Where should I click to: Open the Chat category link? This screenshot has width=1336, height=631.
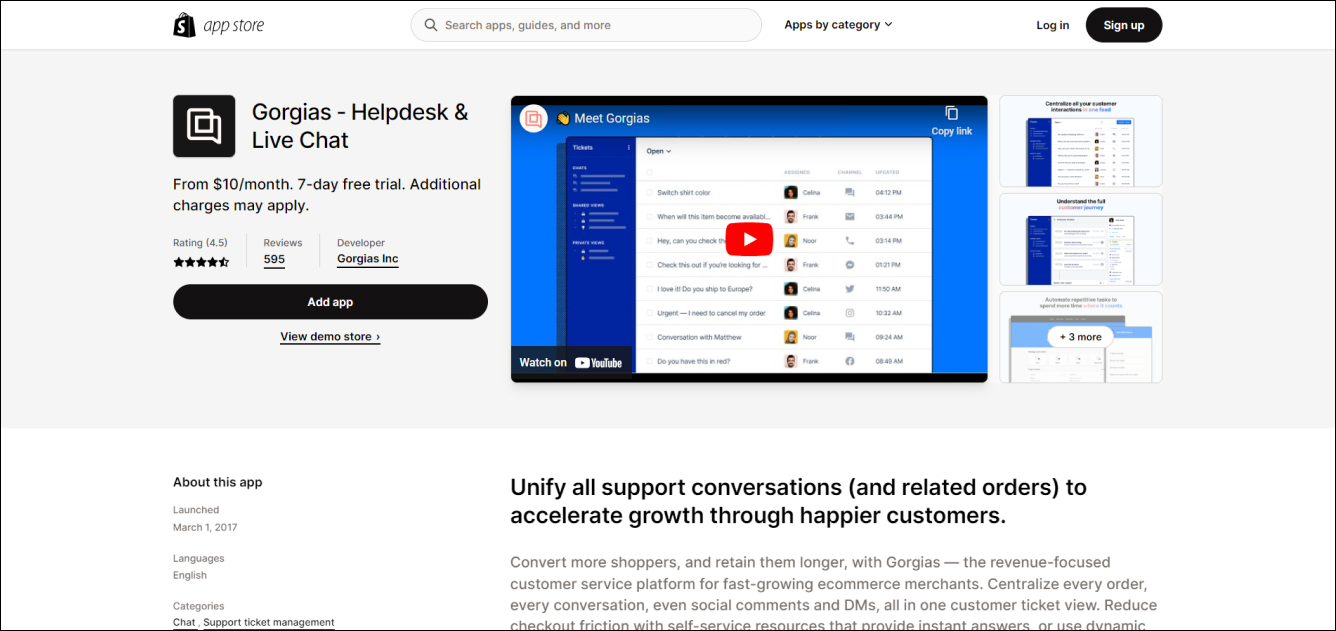[x=184, y=622]
